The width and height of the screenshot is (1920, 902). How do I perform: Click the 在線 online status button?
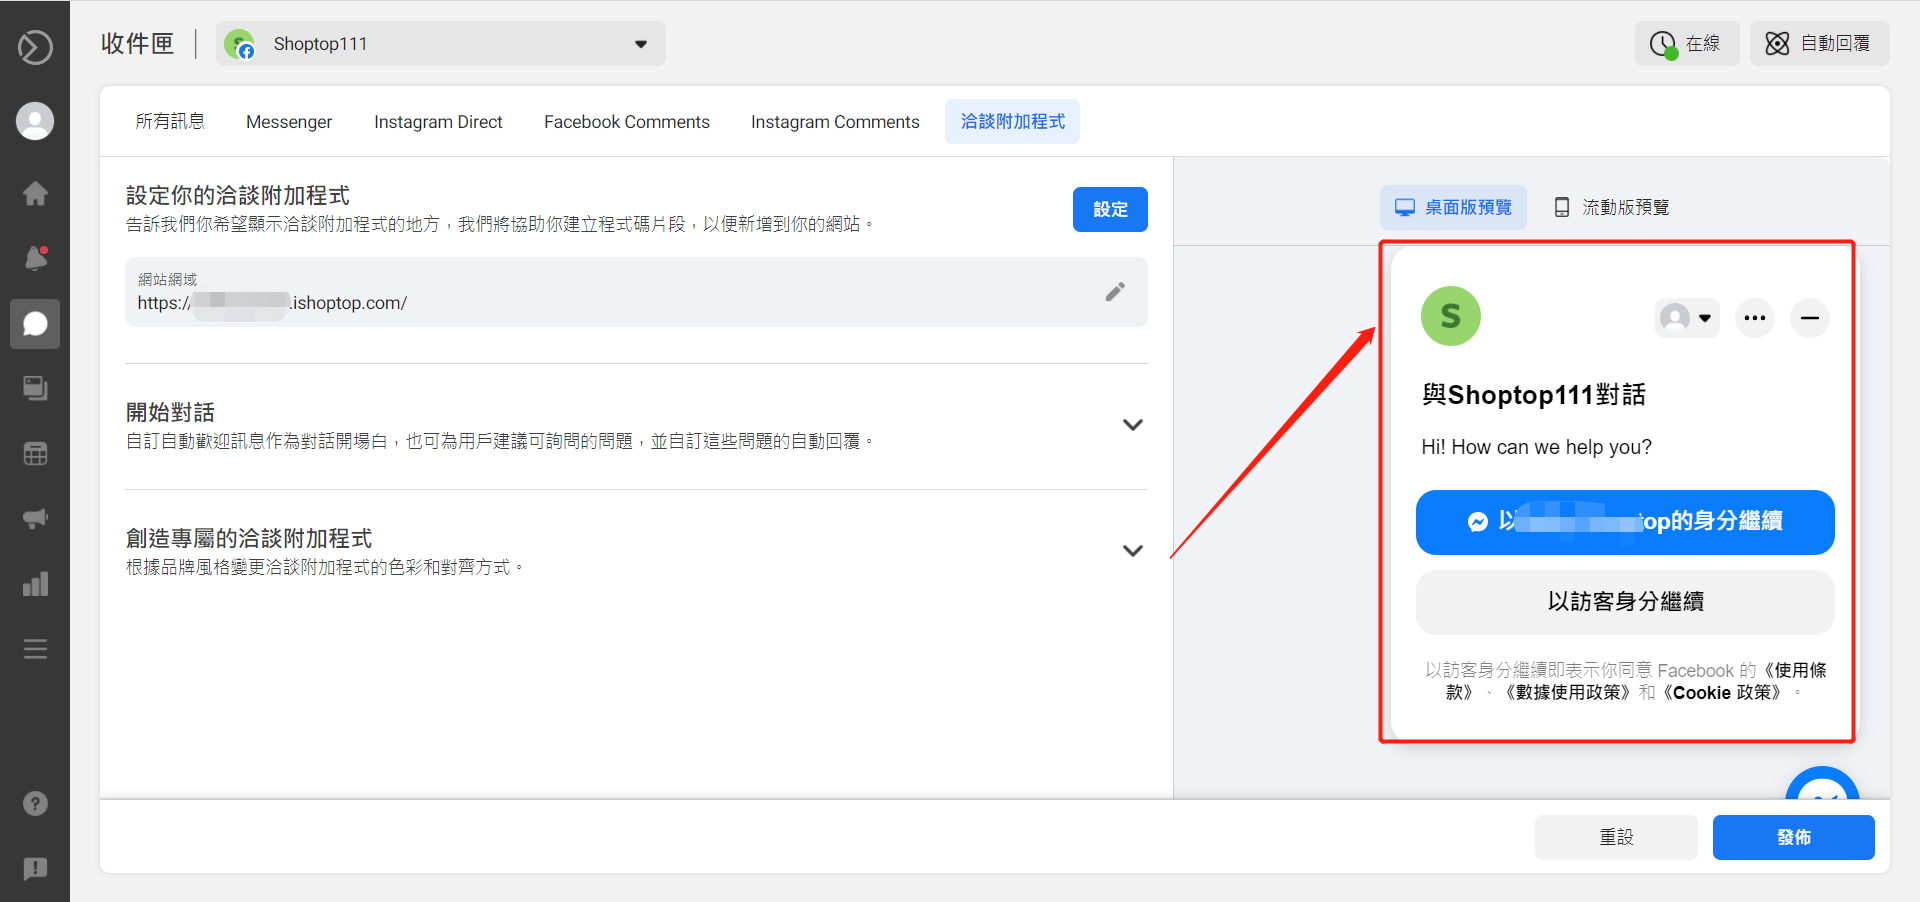(x=1686, y=44)
